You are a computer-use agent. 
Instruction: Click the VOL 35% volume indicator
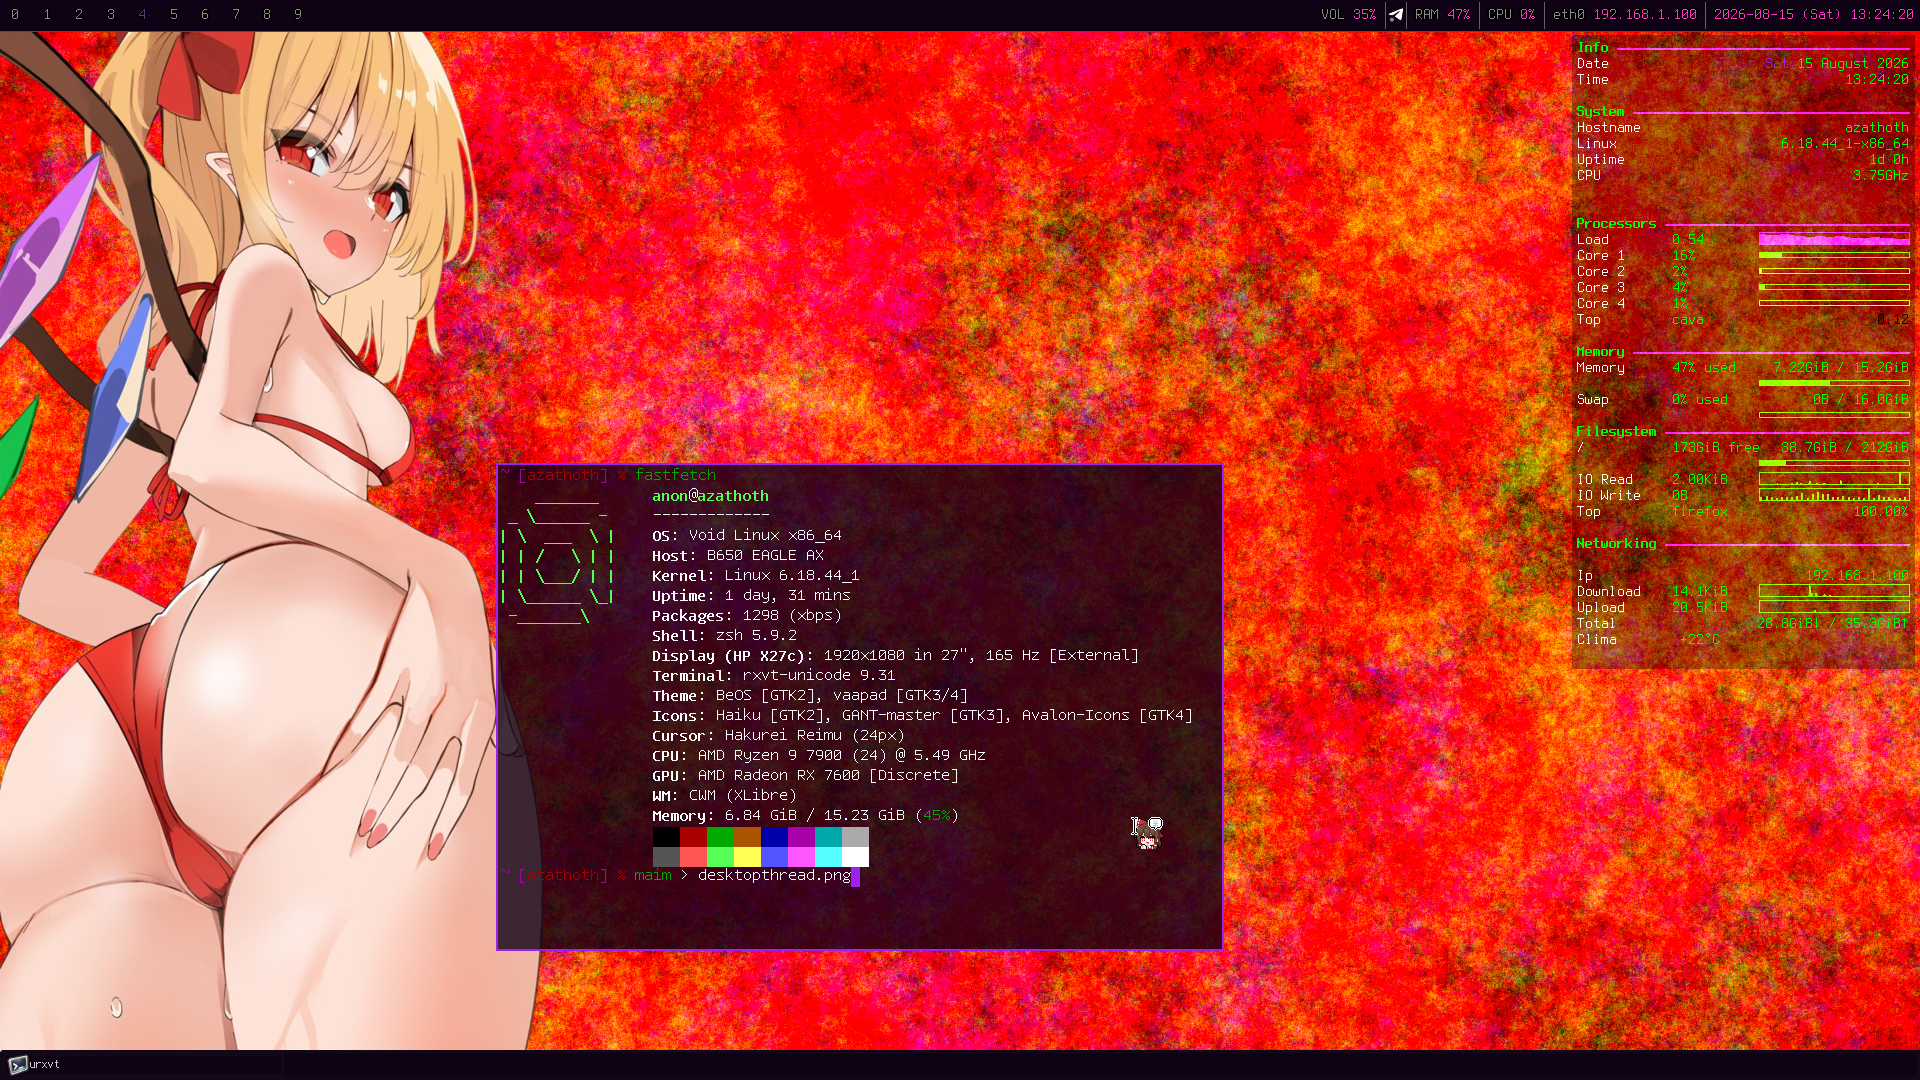[x=1348, y=15]
